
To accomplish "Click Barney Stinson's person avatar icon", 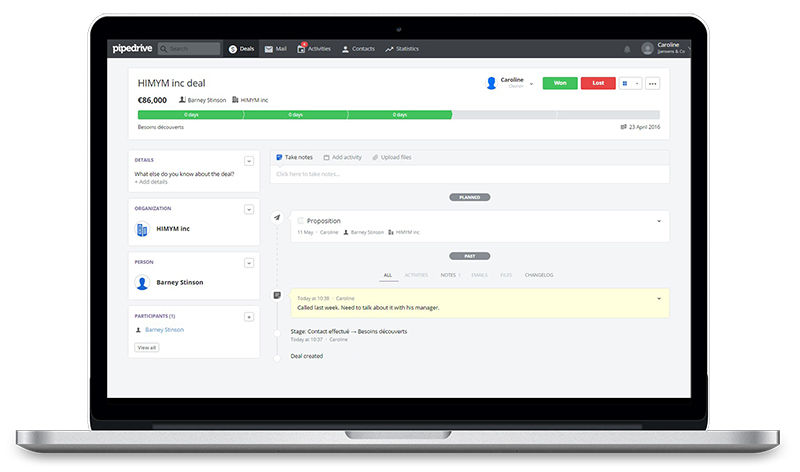I will 141,283.
